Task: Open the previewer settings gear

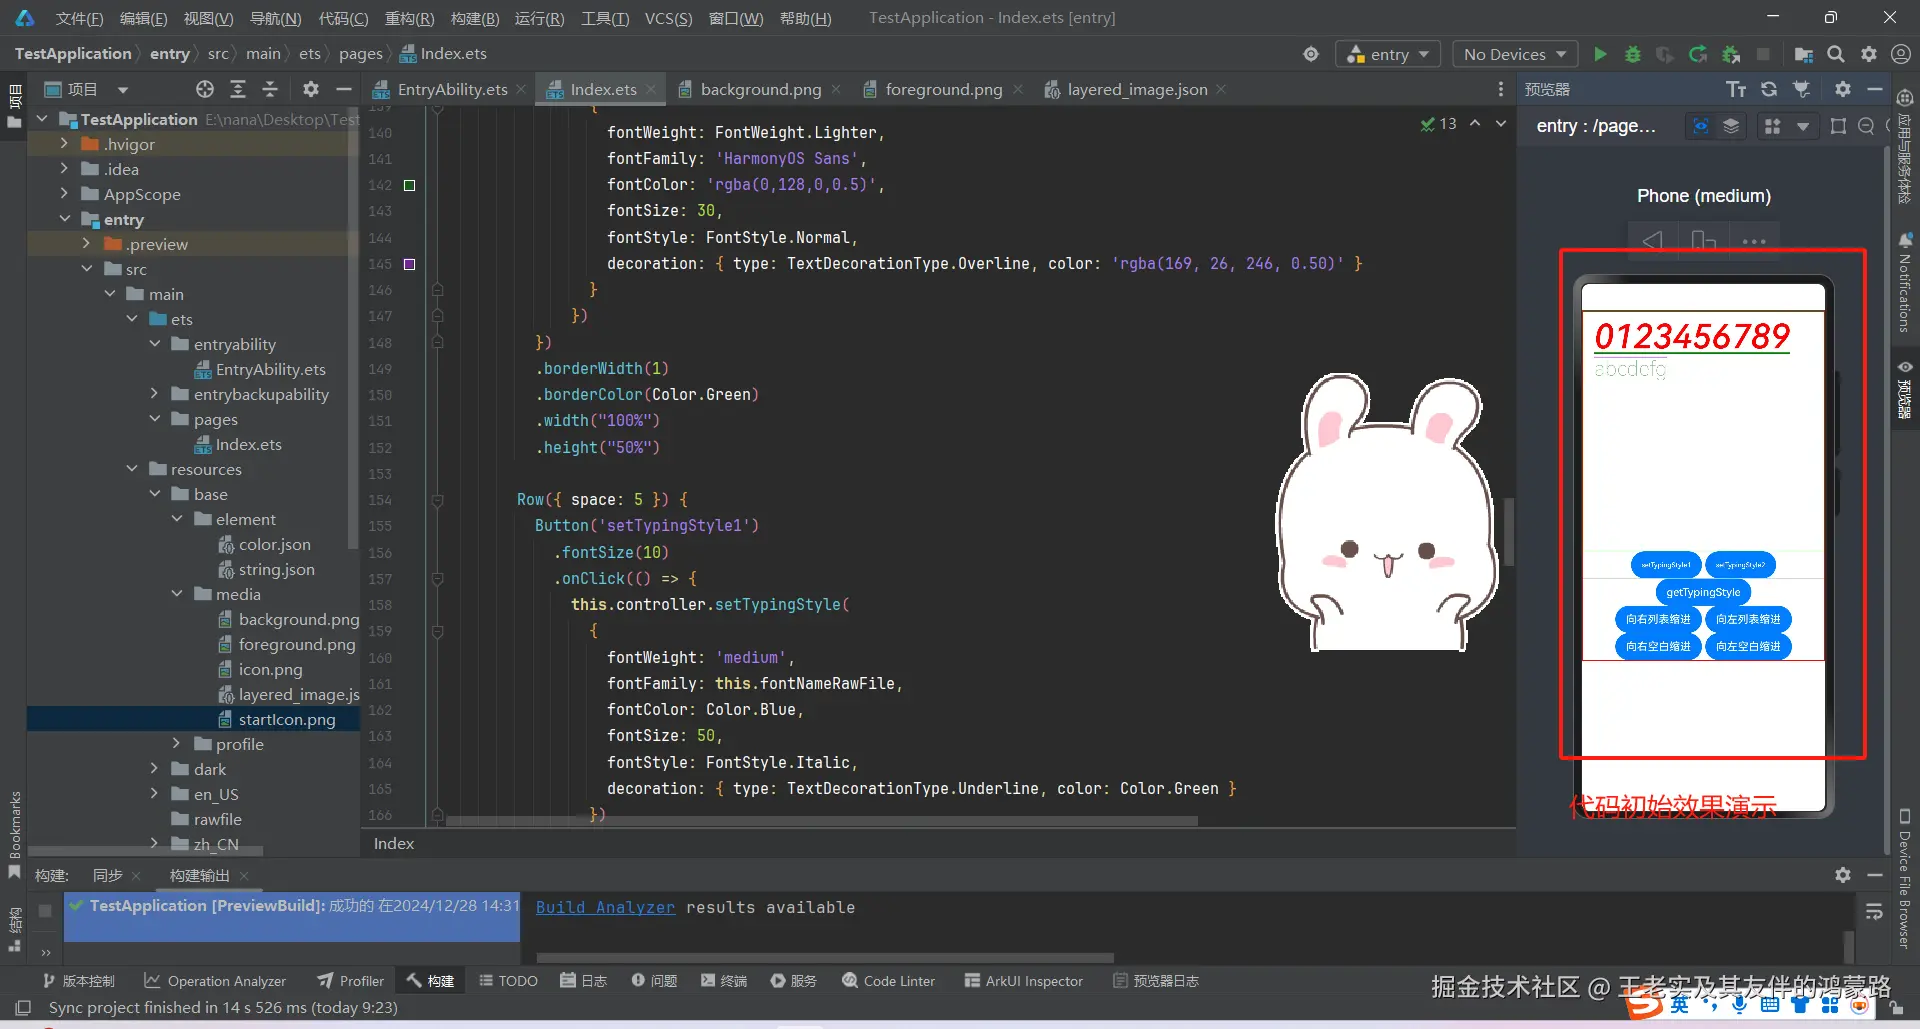Action: click(x=1841, y=88)
